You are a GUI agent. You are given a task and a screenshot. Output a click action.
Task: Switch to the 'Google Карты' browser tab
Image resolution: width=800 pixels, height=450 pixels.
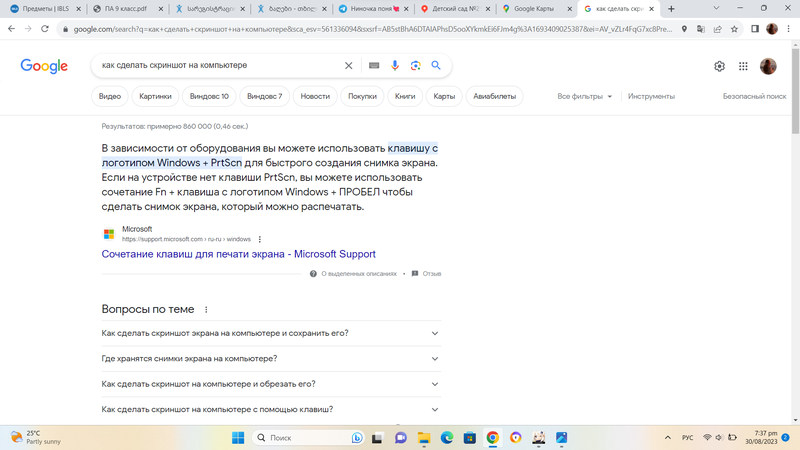[536, 8]
